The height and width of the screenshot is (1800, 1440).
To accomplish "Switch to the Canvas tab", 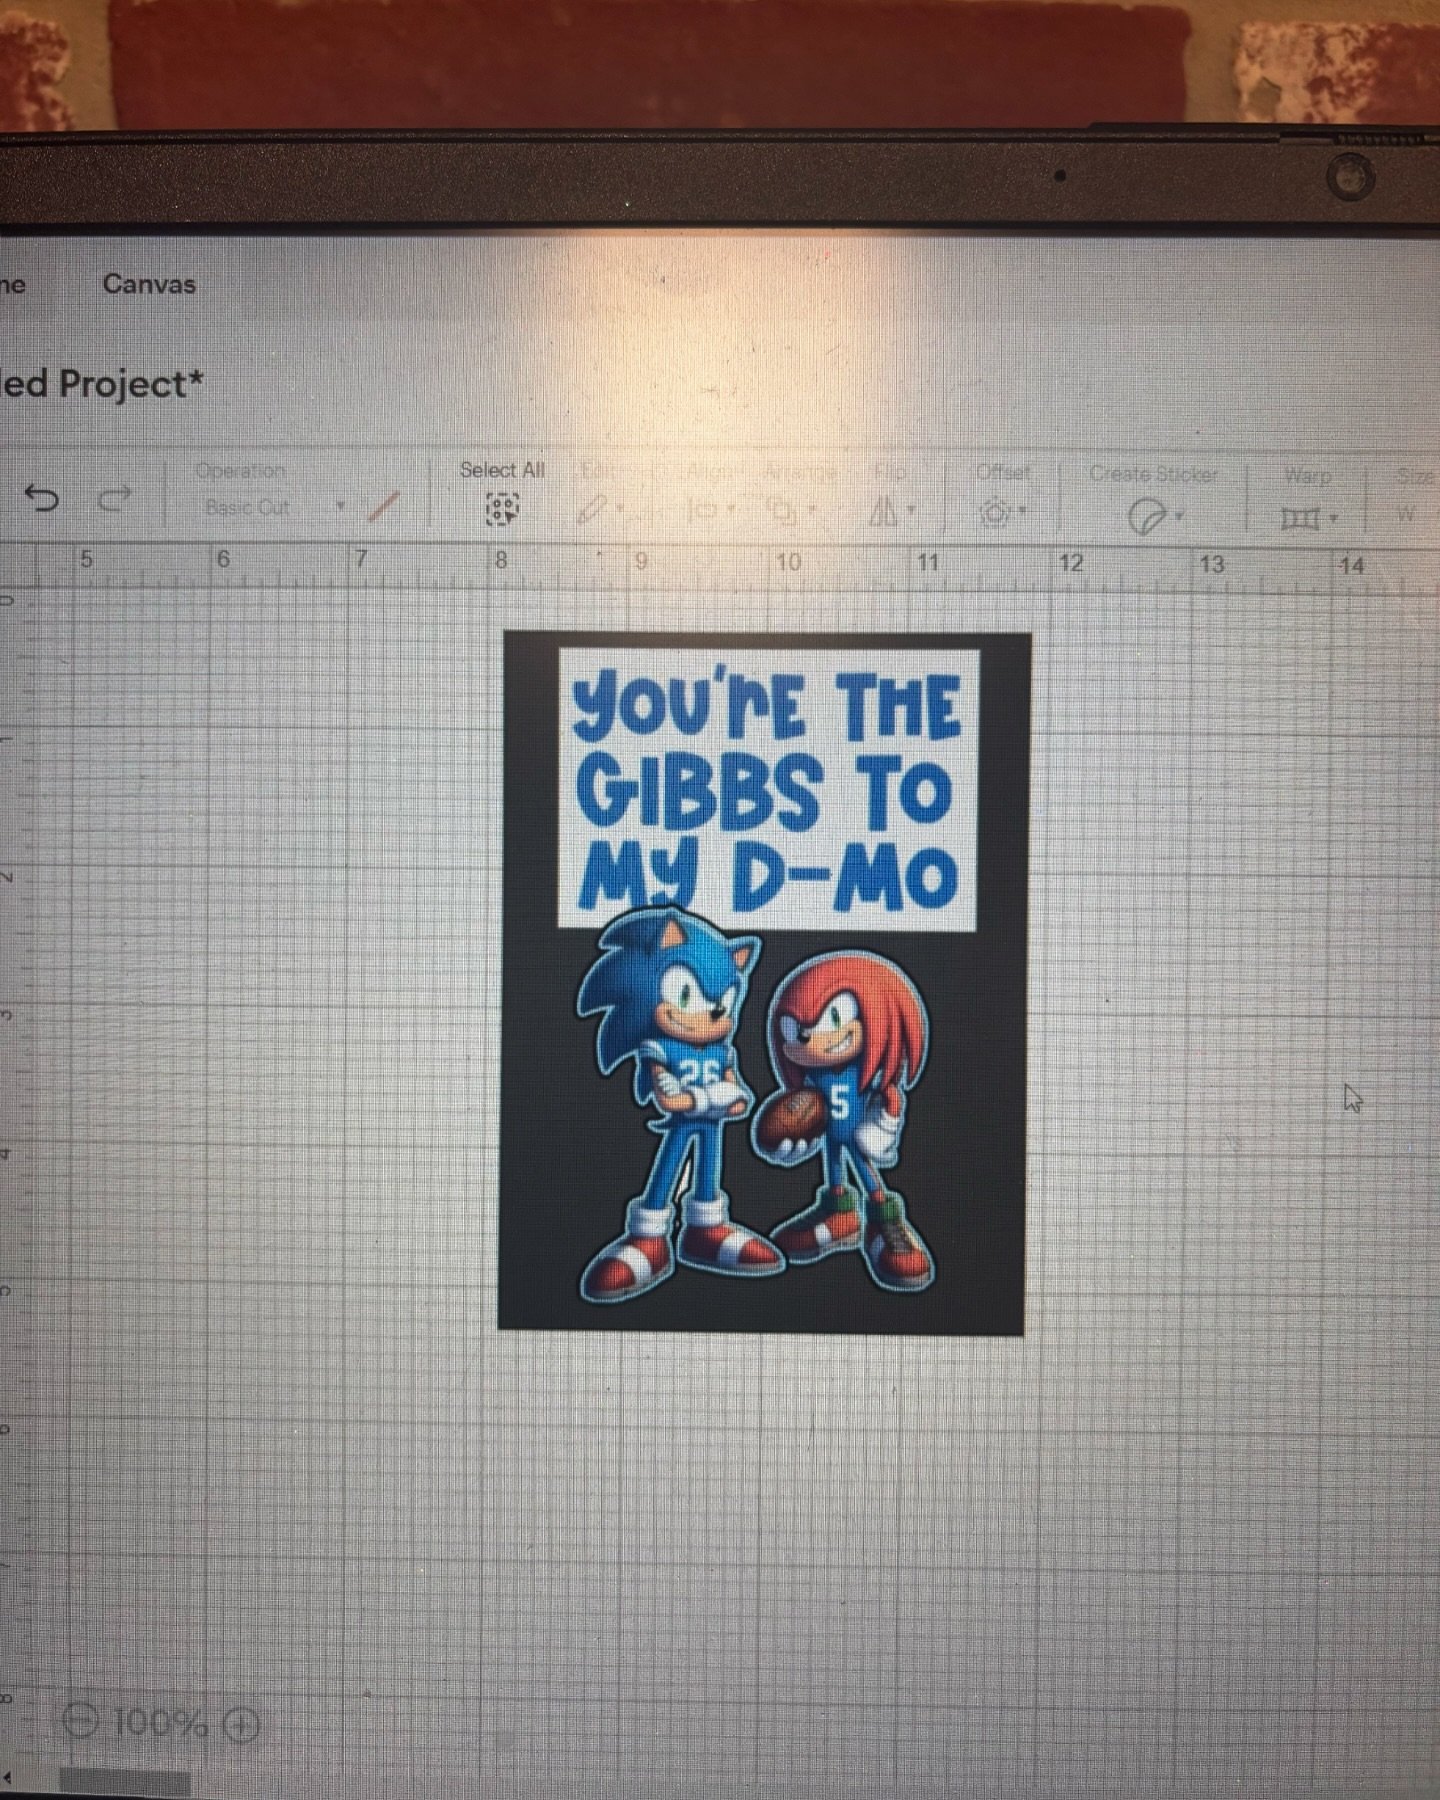I will pos(149,284).
